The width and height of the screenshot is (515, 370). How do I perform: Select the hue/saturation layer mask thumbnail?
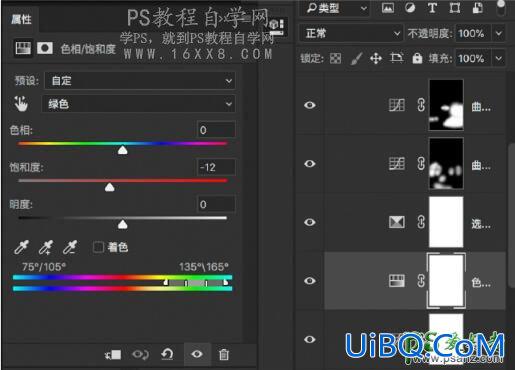(446, 280)
